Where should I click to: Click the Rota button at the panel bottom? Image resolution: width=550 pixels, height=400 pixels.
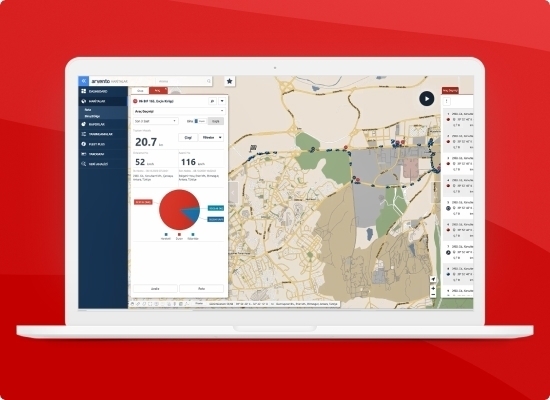pos(201,288)
